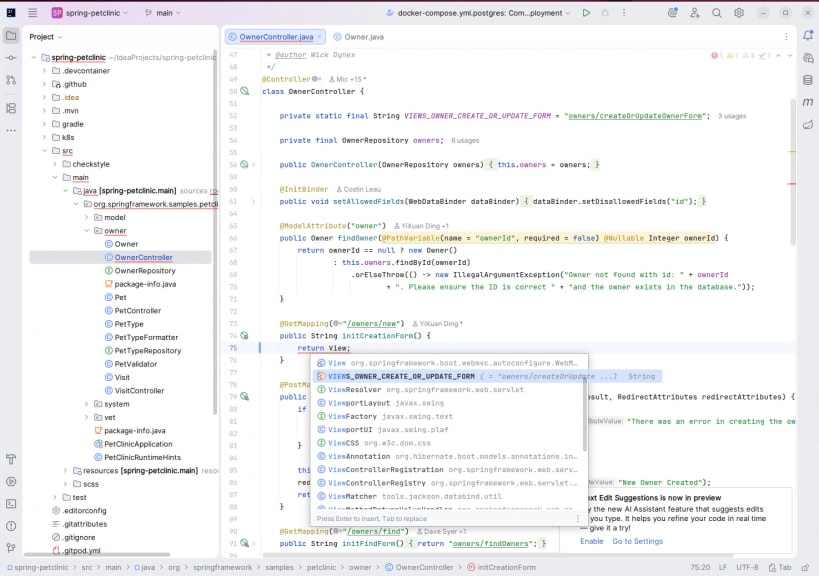This screenshot has height=576, width=819.
Task: Open the Code With Me icon
Action: tap(695, 13)
